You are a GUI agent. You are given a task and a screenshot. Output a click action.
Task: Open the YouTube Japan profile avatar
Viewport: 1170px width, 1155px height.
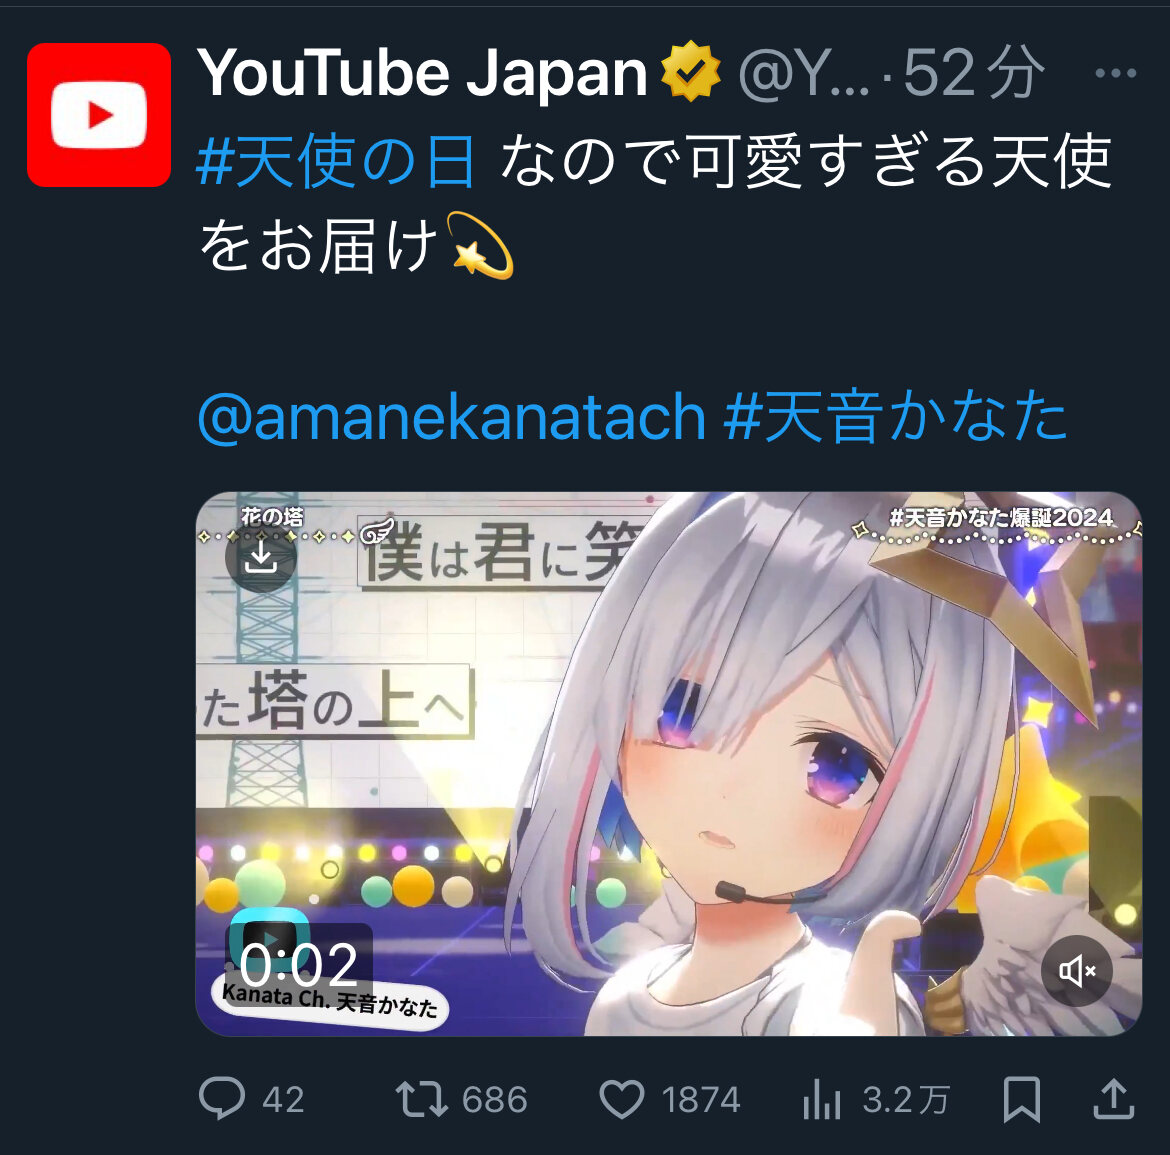pyautogui.click(x=98, y=115)
